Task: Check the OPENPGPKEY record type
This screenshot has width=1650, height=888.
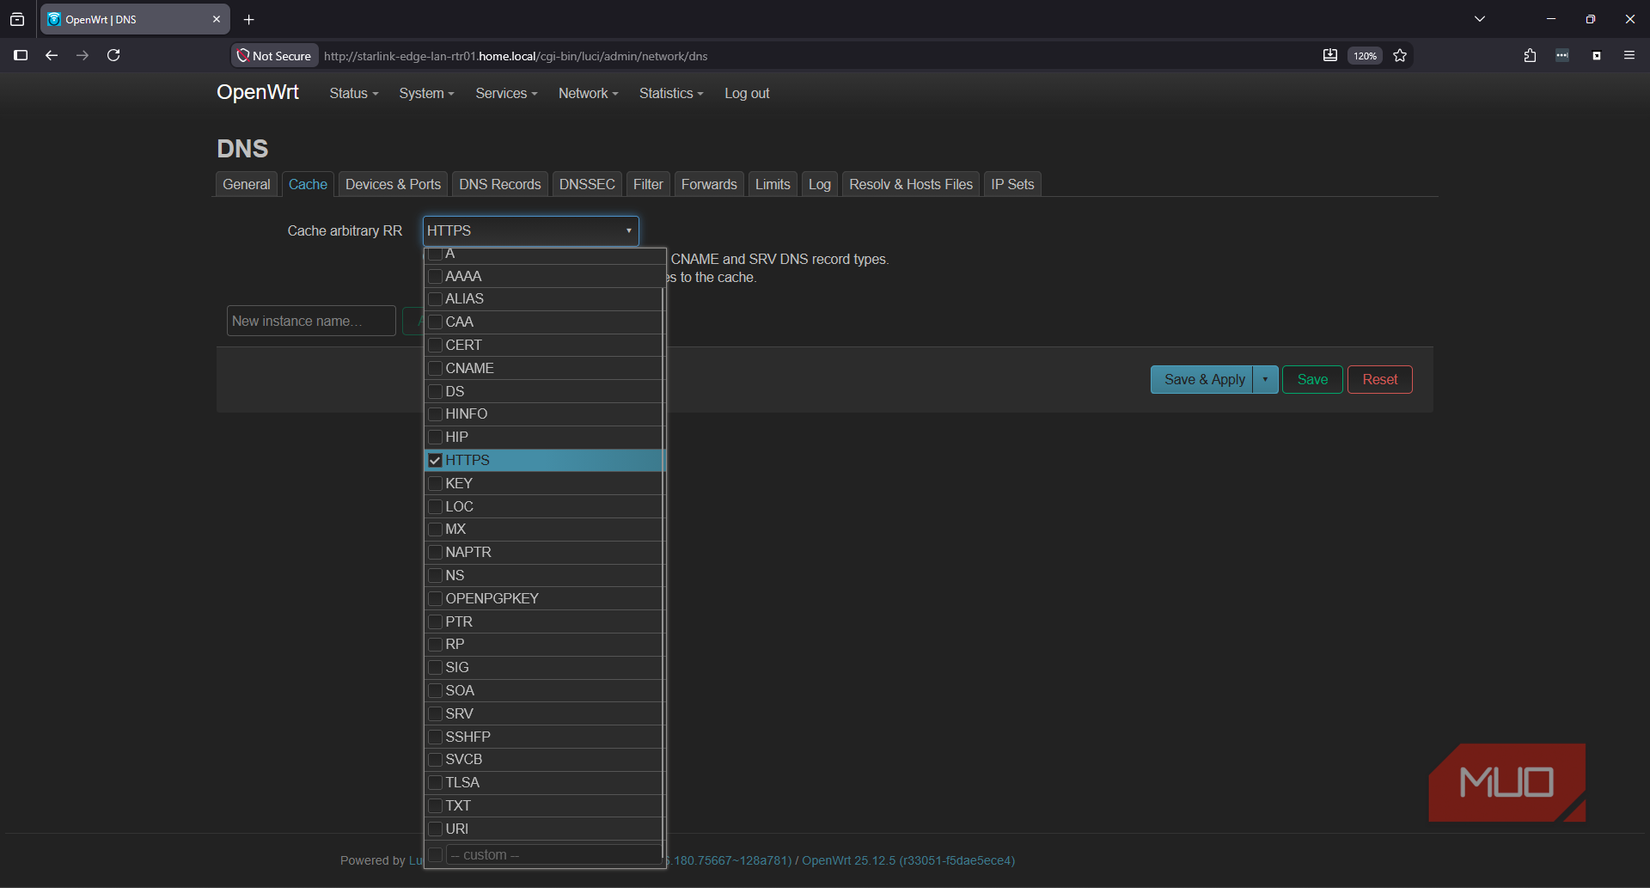Action: (x=435, y=598)
